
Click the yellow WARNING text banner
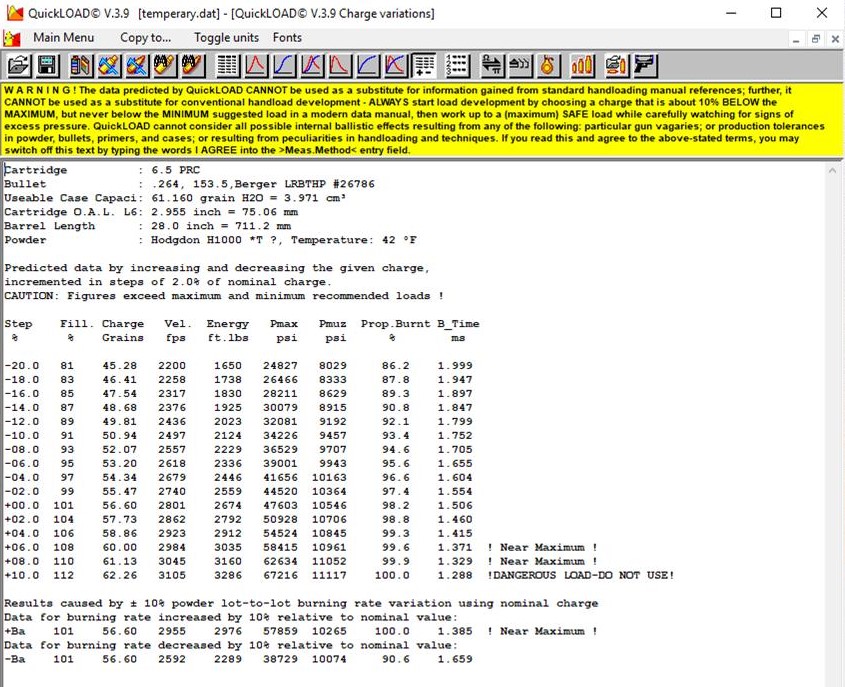[422, 120]
